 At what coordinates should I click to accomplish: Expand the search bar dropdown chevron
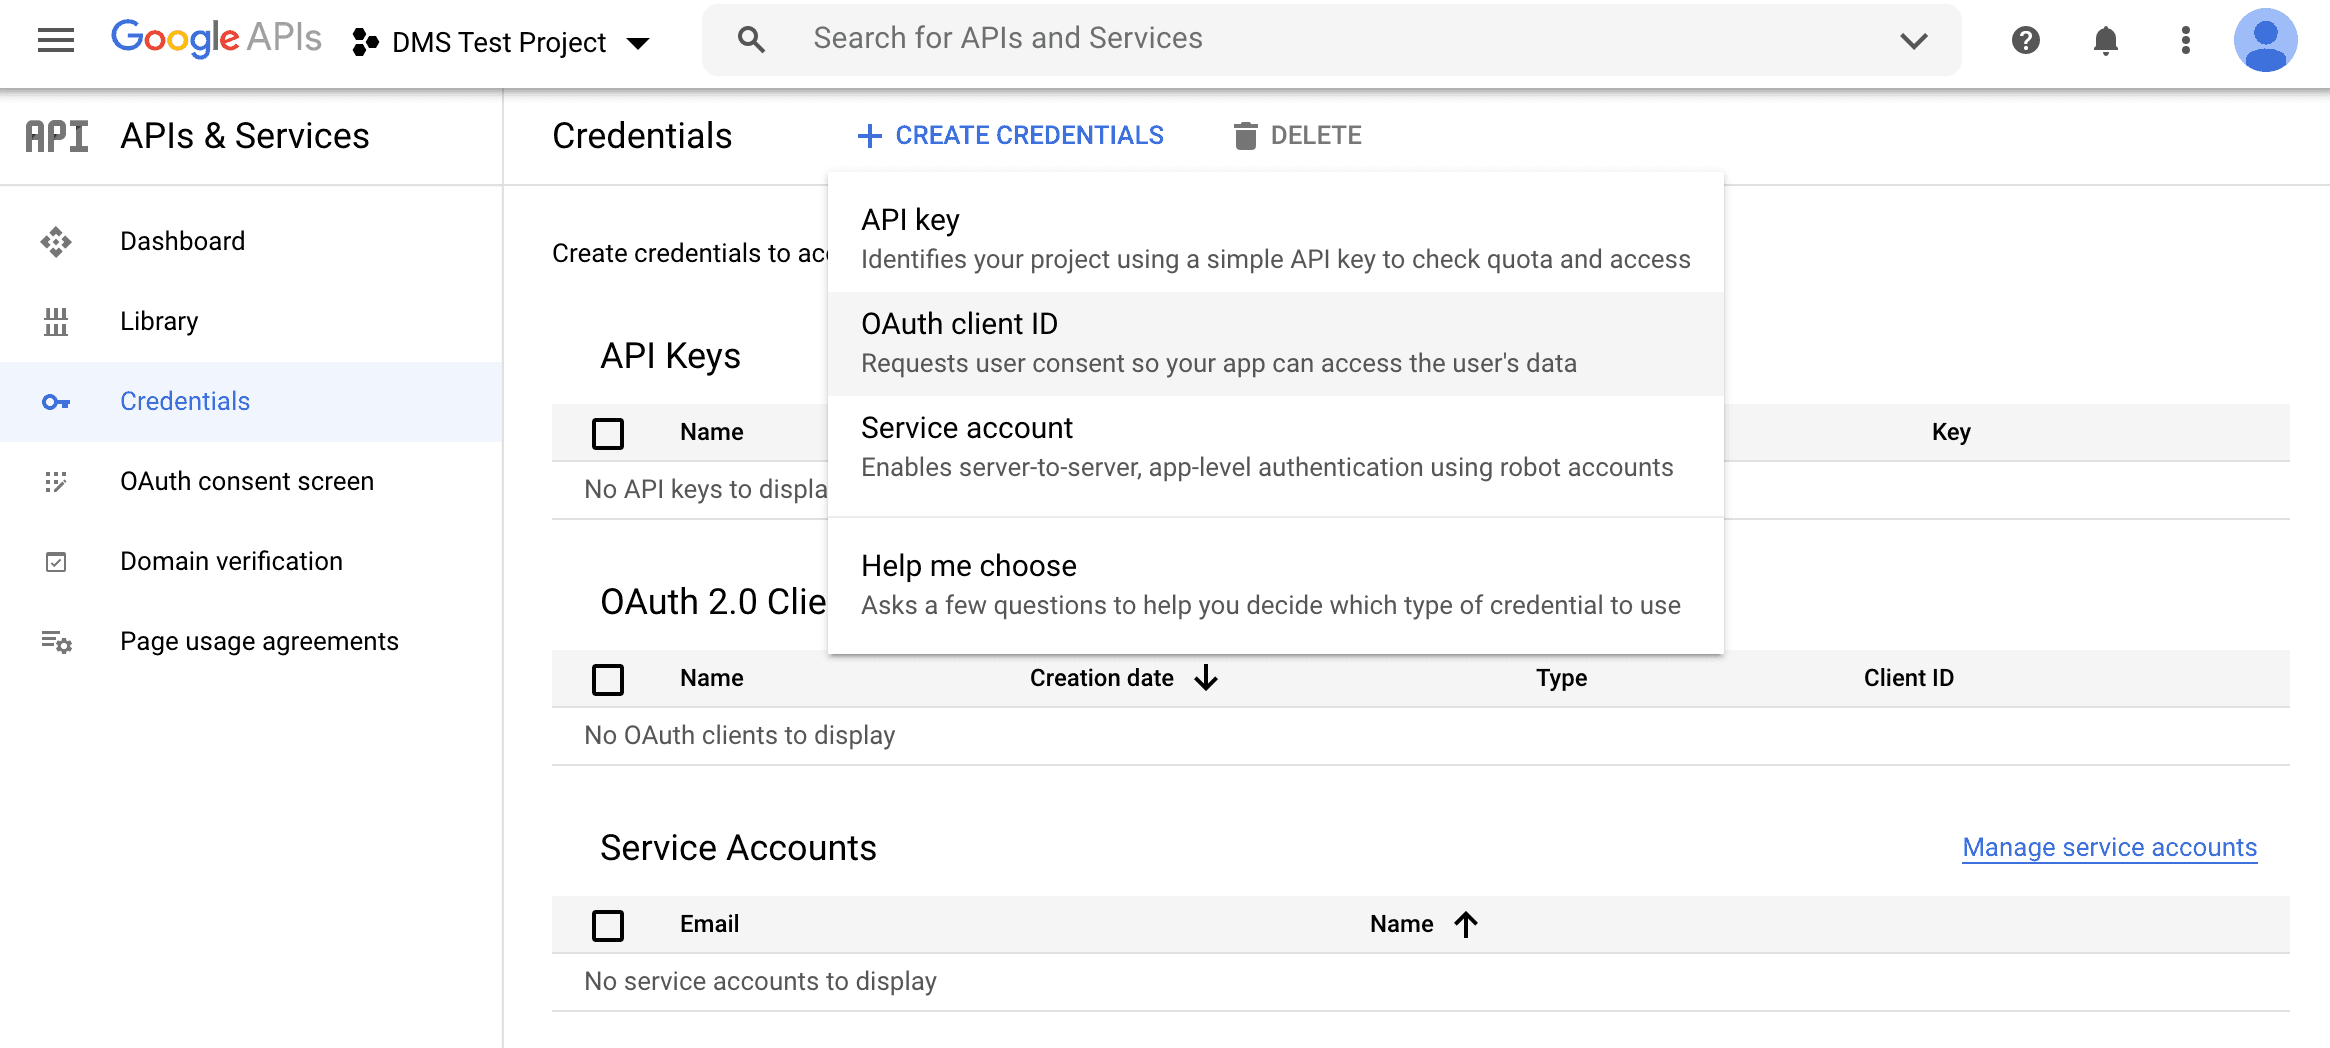[1913, 41]
